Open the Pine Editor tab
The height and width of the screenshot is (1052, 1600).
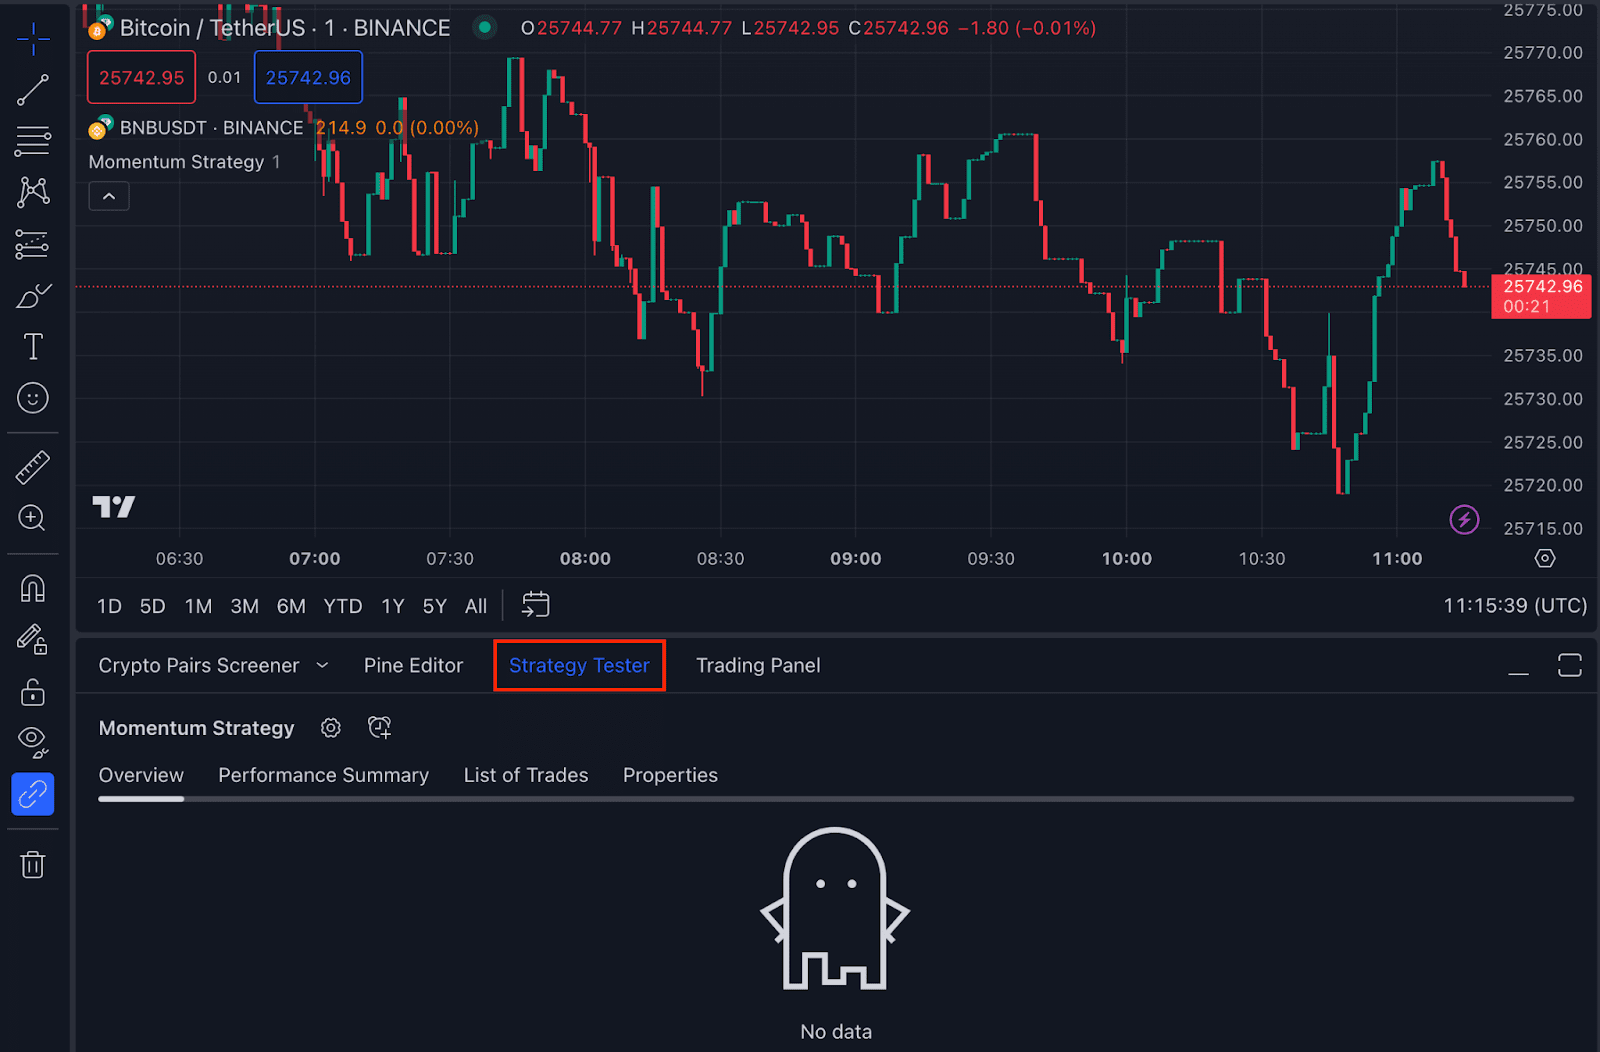tap(413, 665)
